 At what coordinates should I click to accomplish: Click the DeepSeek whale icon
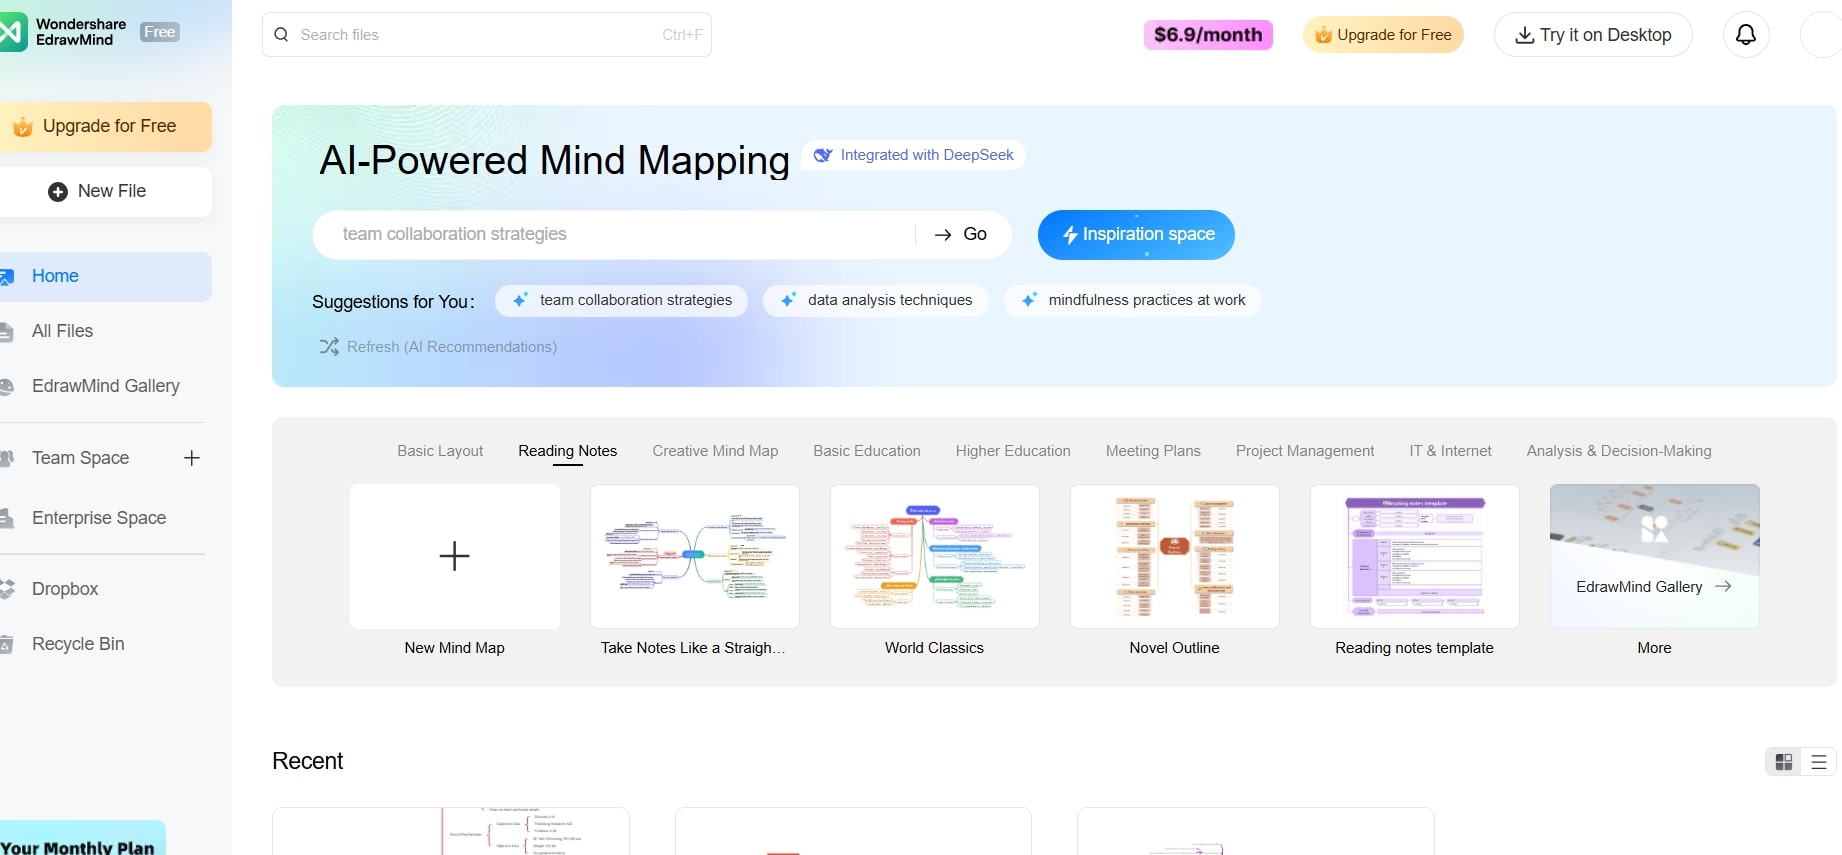click(823, 155)
